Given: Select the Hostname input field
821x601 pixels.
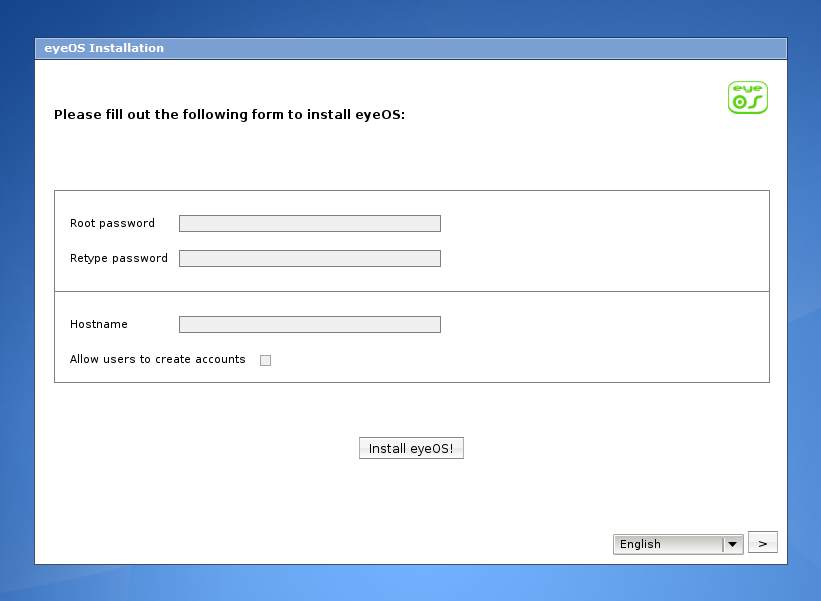Looking at the screenshot, I should 310,325.
